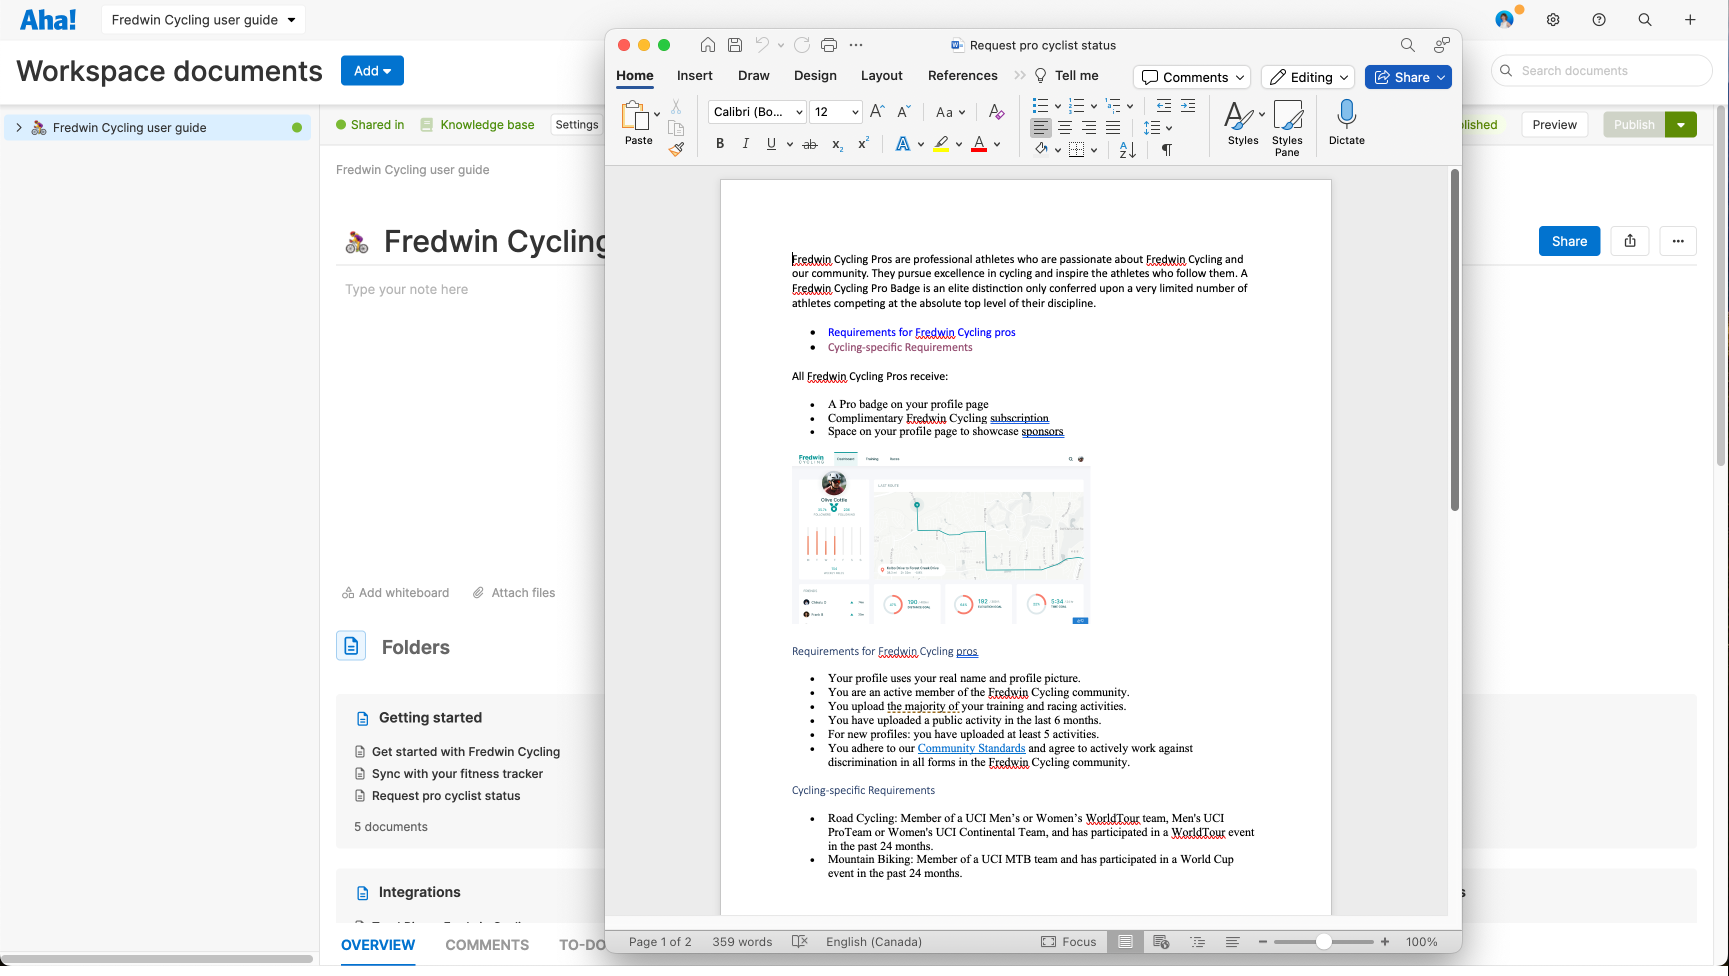Clear all formatting from text
Screen dimensions: 1729x976
(995, 112)
